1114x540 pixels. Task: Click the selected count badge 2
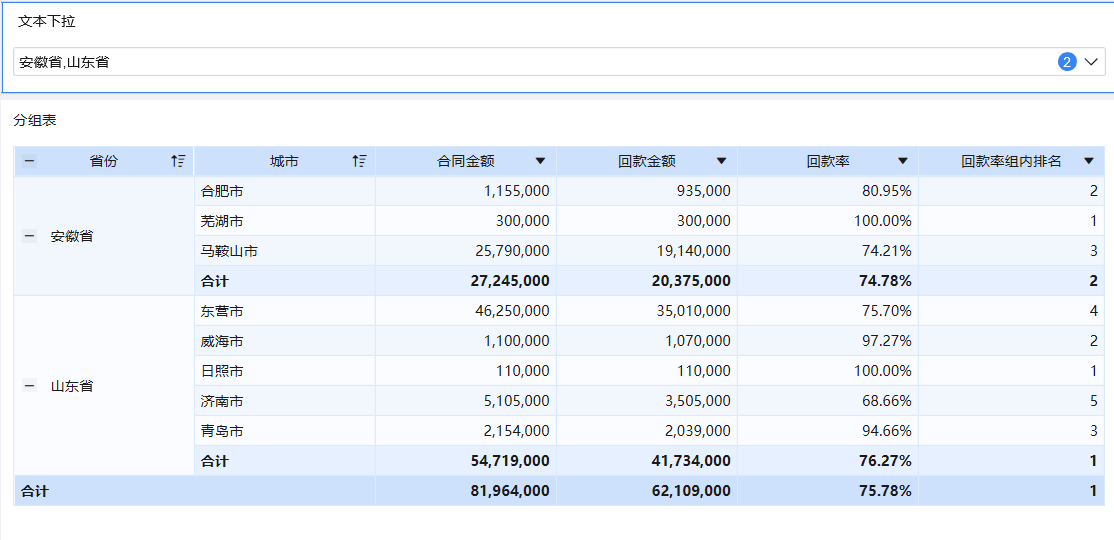click(1067, 62)
